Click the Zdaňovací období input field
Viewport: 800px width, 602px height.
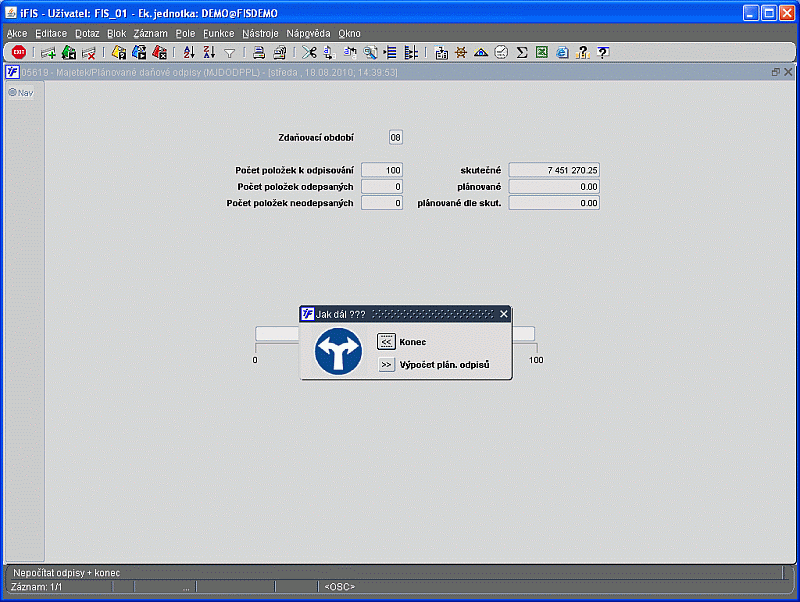[395, 137]
